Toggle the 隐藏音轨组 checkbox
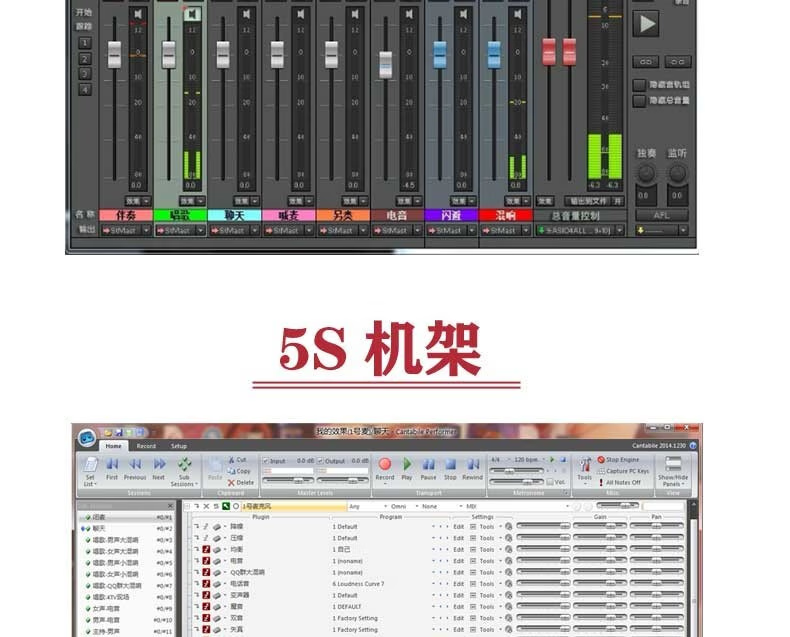 [639, 85]
